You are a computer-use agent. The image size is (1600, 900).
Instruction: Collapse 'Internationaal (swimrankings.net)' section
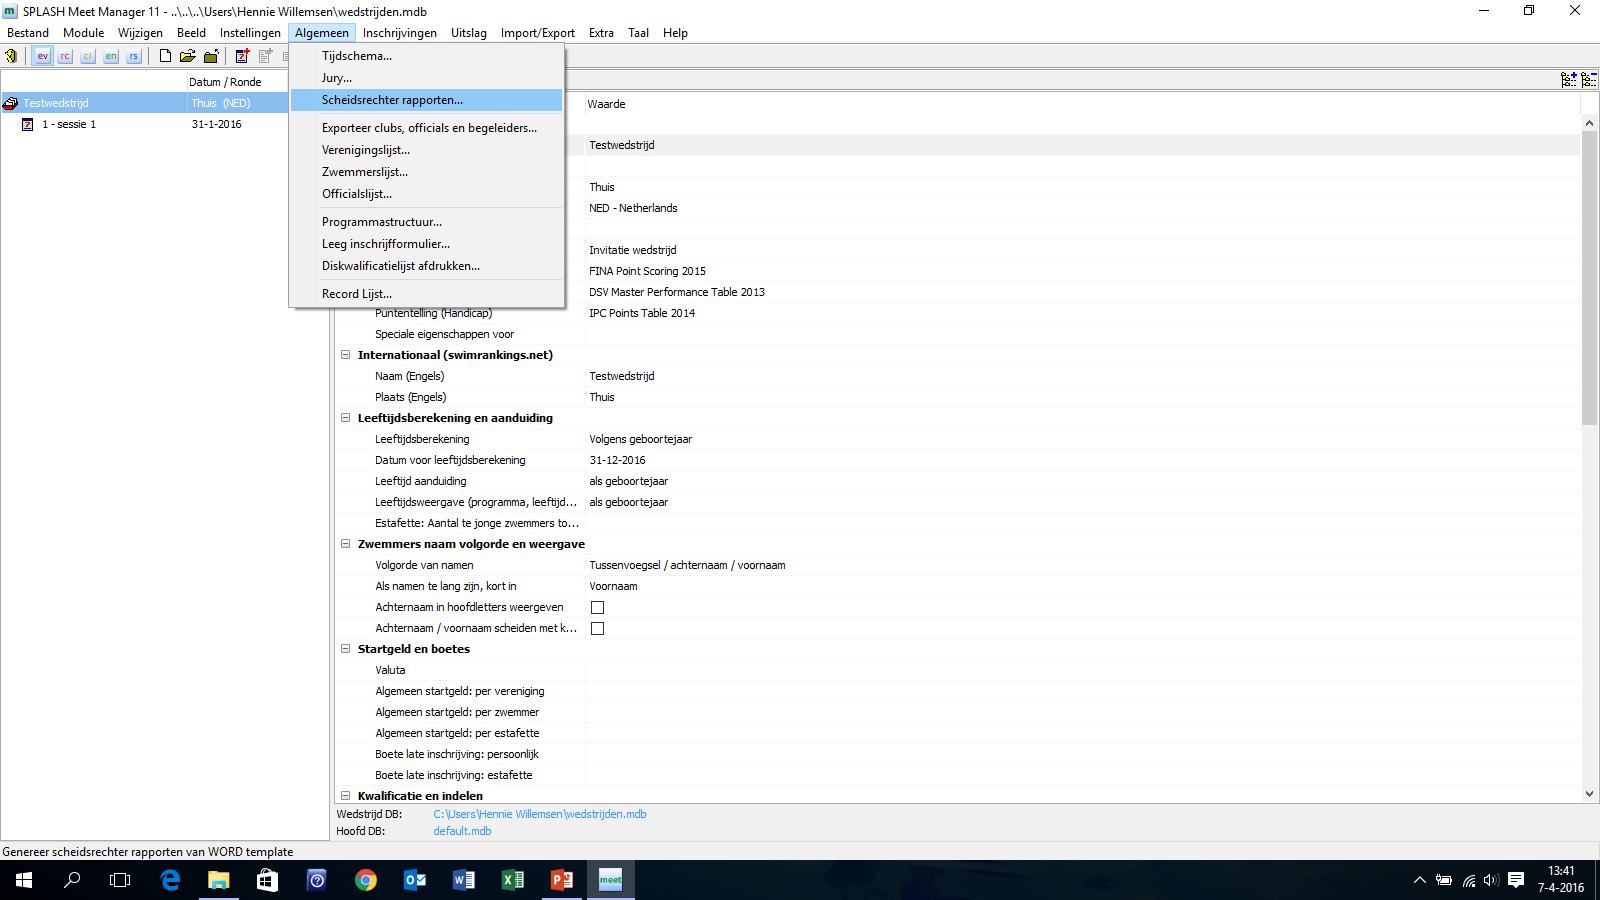346,355
